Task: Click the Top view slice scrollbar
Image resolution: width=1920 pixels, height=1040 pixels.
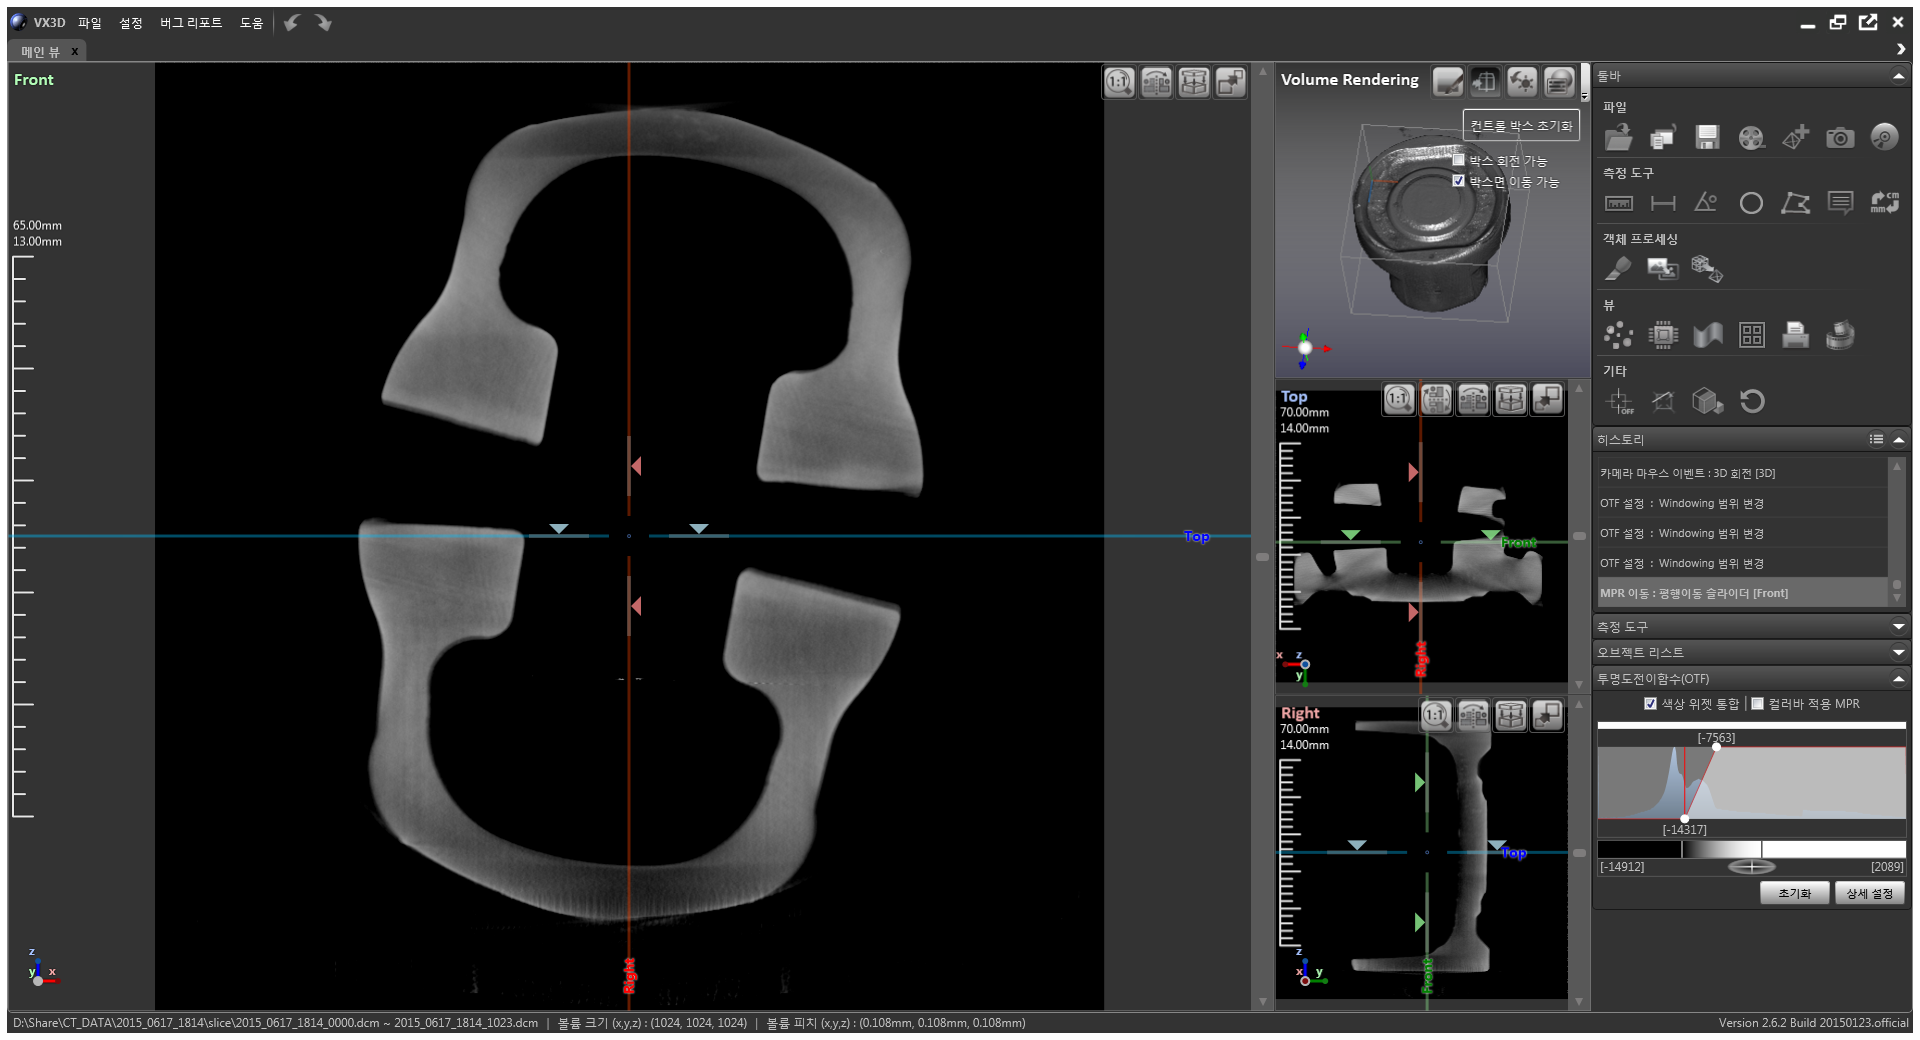Action: pyautogui.click(x=1579, y=536)
